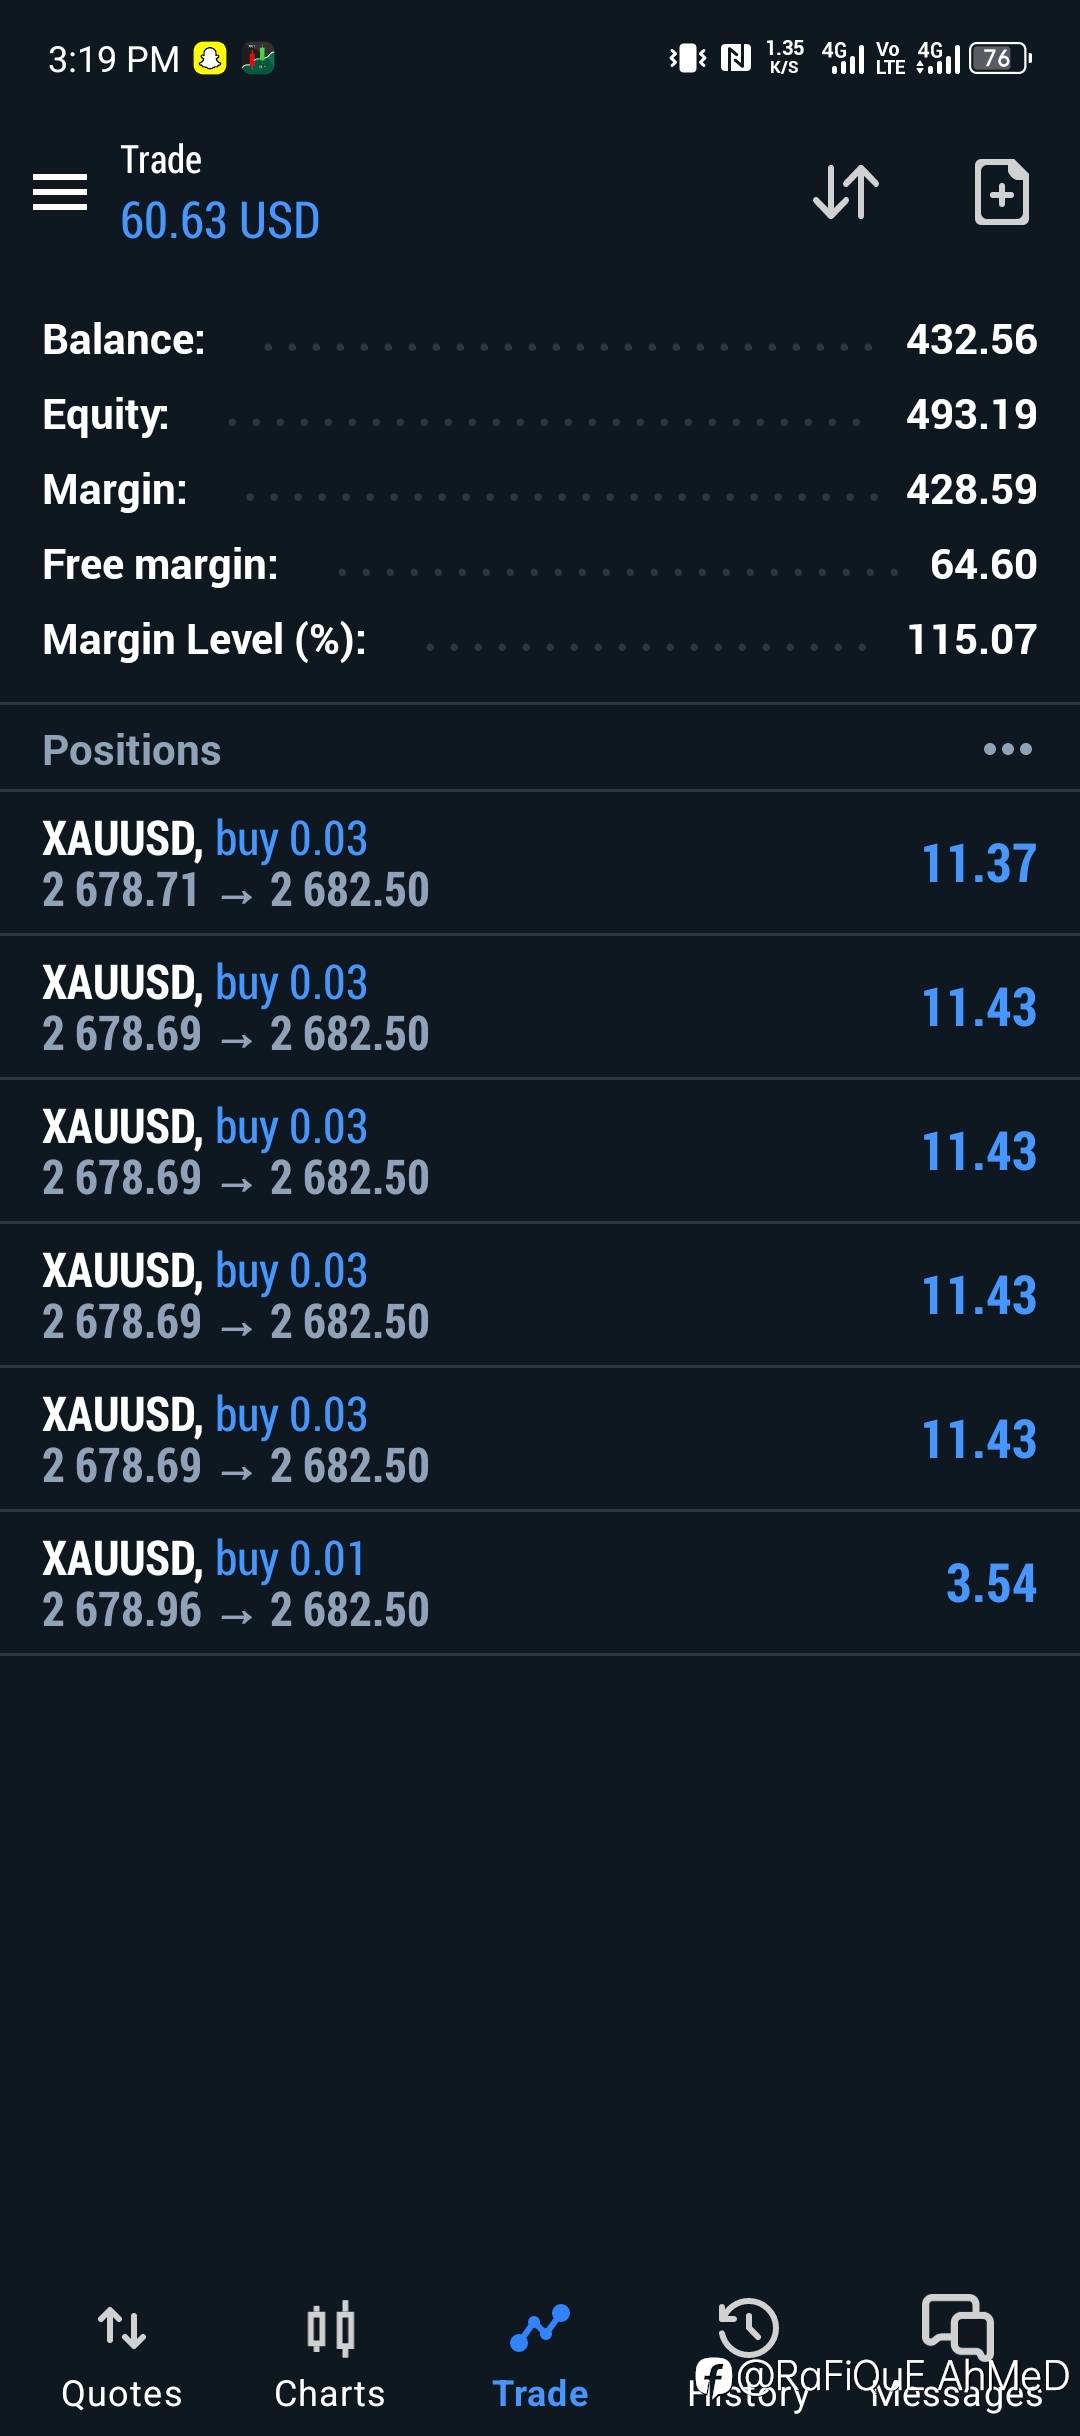Image resolution: width=1080 pixels, height=2436 pixels.
Task: Select the XAUUSD position opened at 2 678.71
Action: click(x=540, y=863)
